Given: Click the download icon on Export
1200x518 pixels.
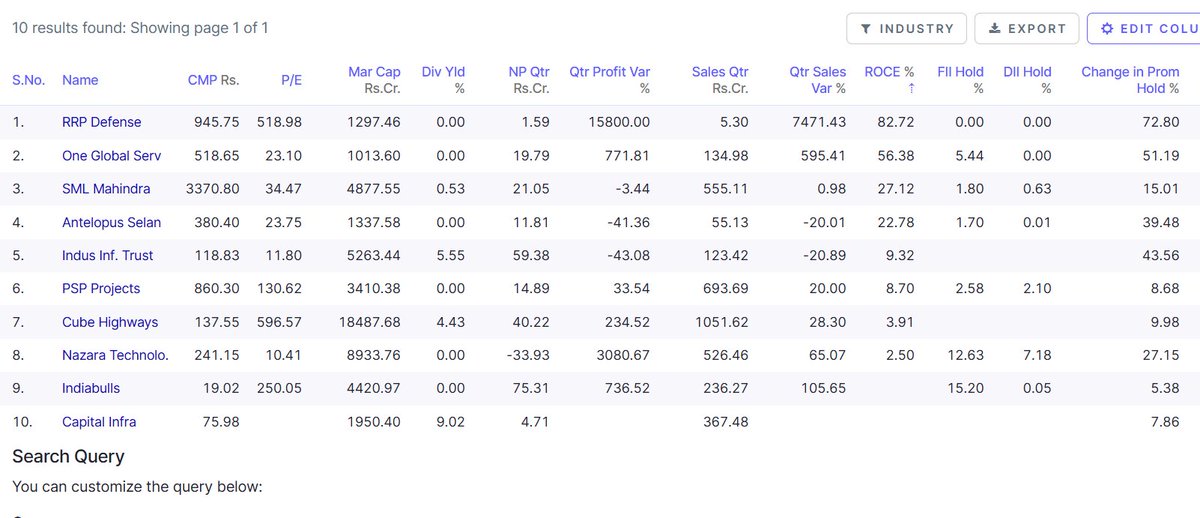Looking at the screenshot, I should coord(994,29).
